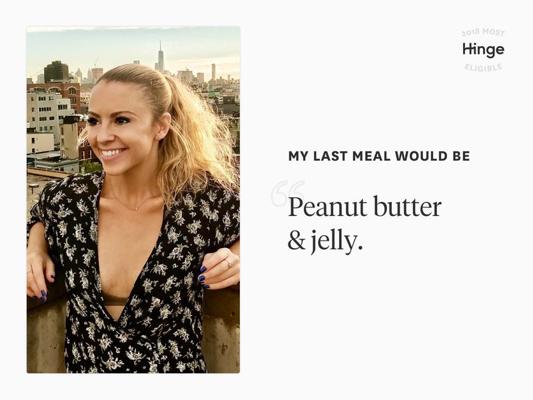Viewport: 533px width, 400px height.
Task: Click the white apartment building at left
Action: pyautogui.click(x=48, y=114)
